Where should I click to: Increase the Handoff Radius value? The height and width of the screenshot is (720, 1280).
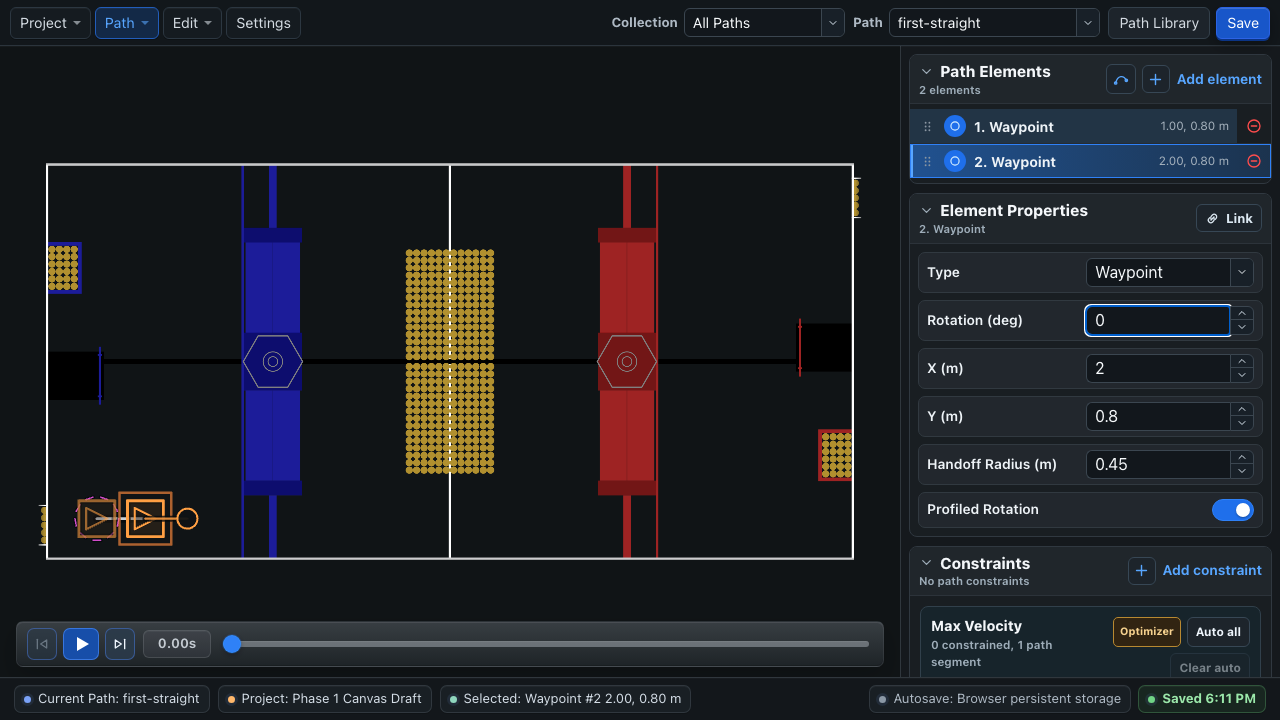pos(1242,457)
